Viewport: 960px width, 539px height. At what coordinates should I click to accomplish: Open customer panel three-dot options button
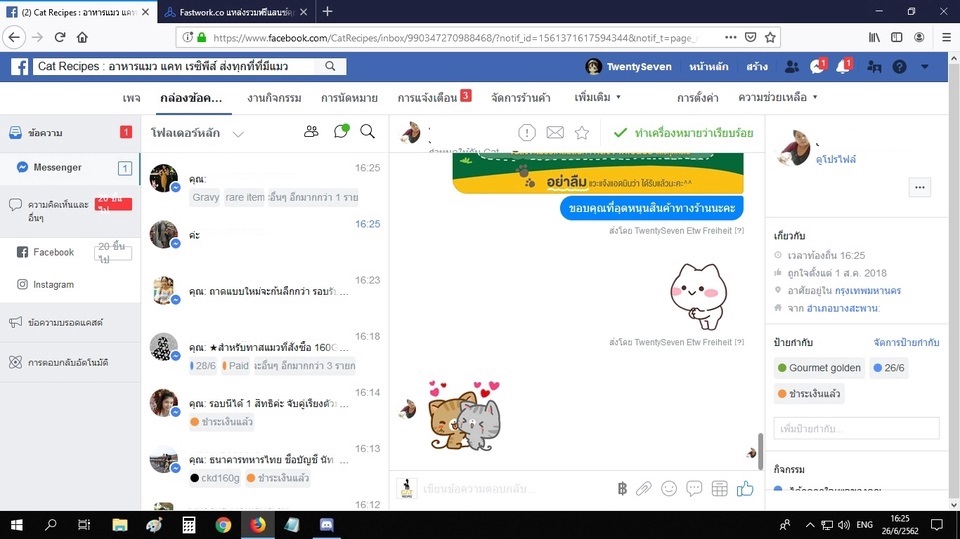[x=920, y=187]
